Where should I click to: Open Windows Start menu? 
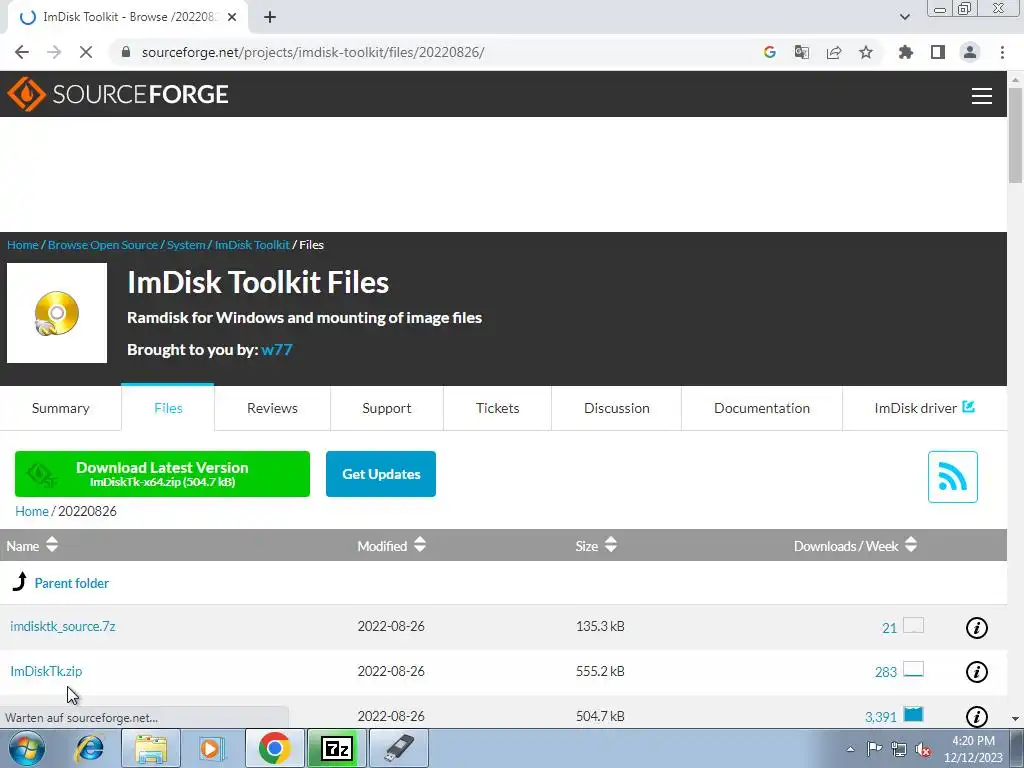coord(26,748)
